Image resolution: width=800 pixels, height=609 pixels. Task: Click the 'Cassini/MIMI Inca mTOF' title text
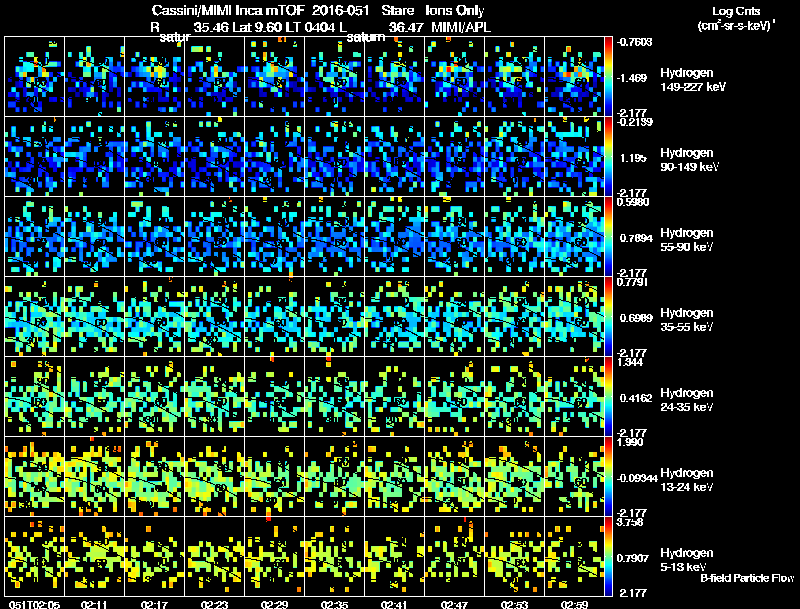point(228,11)
